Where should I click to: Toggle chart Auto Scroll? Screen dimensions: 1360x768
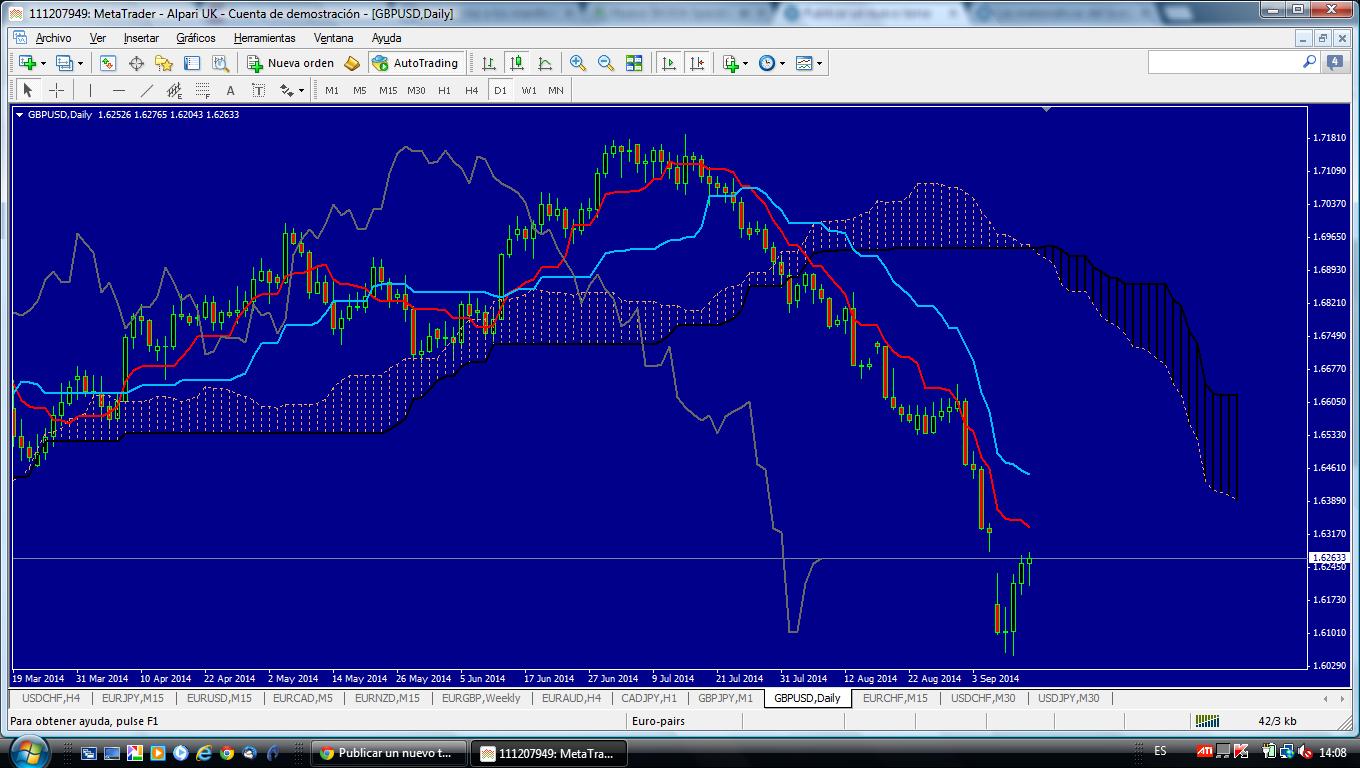coord(669,63)
